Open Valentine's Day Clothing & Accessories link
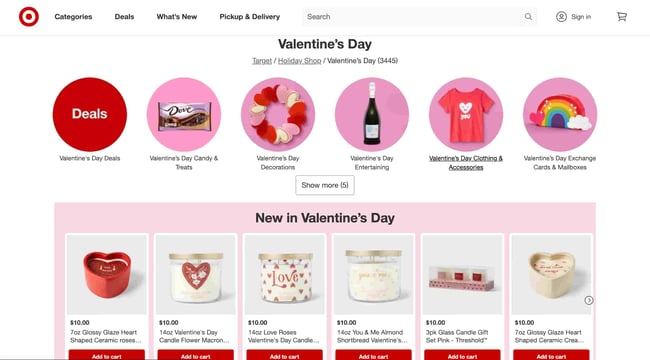This screenshot has height=360, width=650. click(466, 163)
